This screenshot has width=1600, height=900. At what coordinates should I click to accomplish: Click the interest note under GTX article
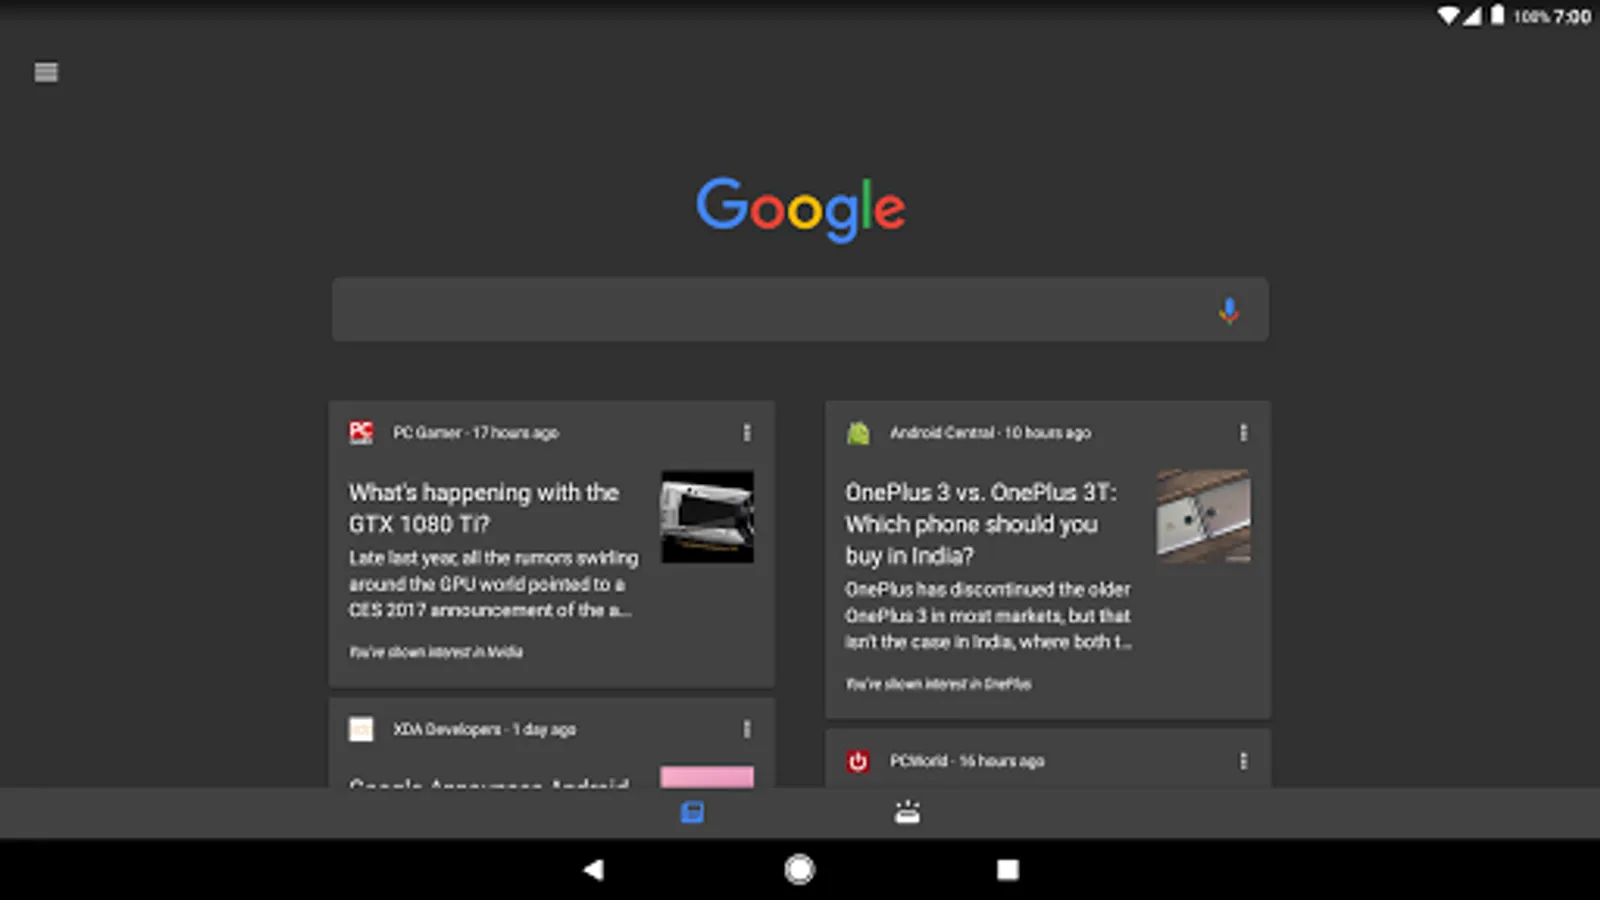[x=435, y=652]
